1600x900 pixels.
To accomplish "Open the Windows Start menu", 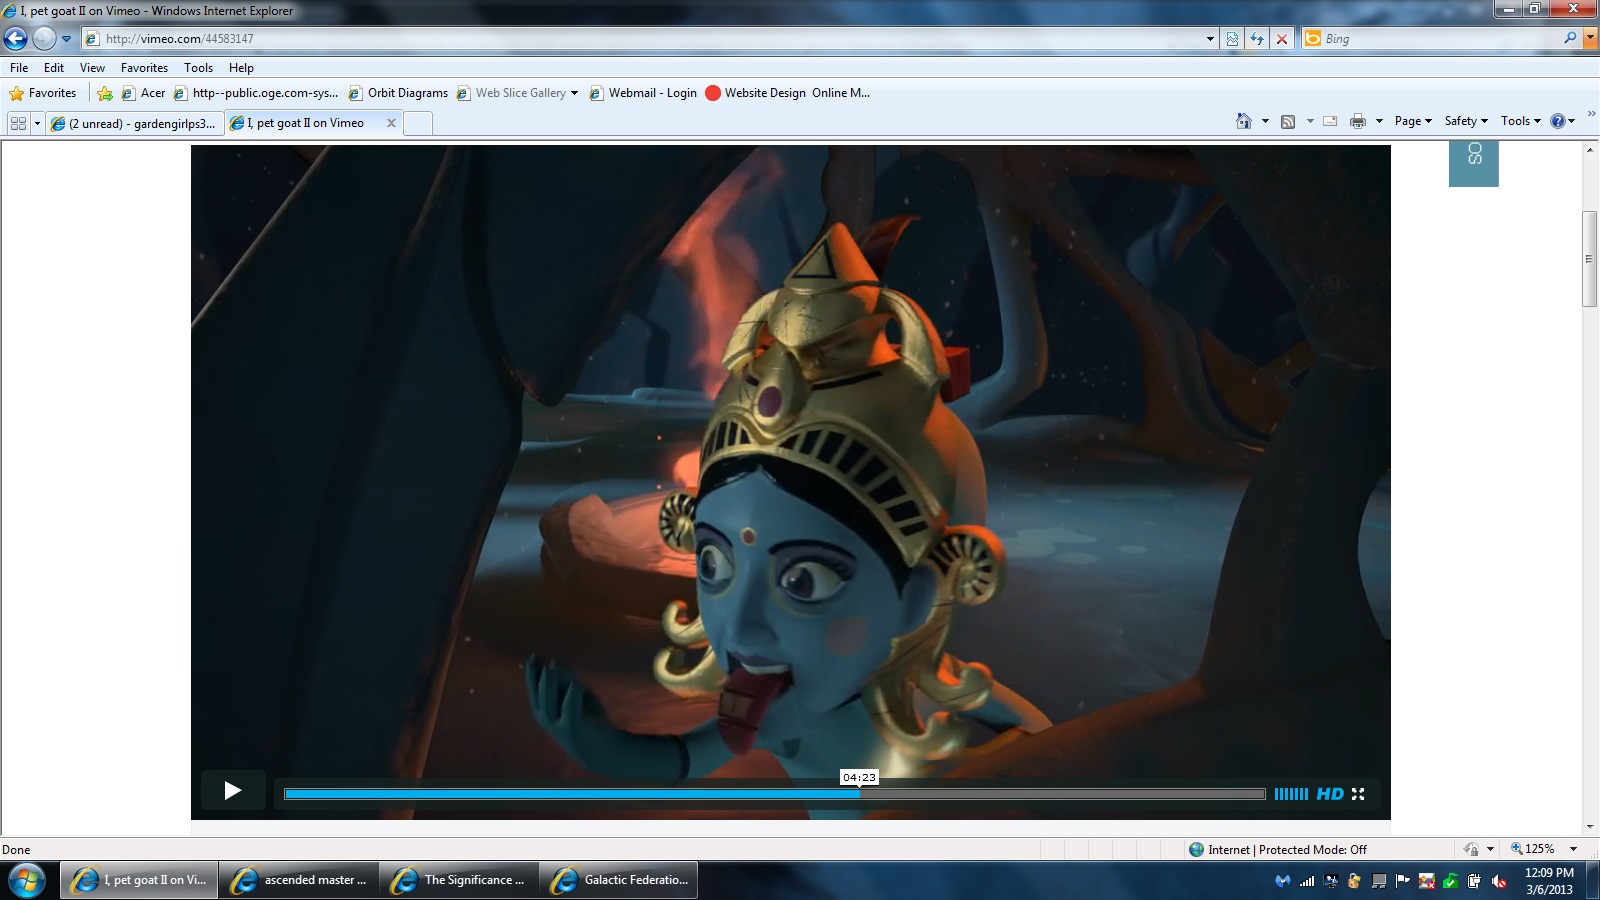I will [27, 881].
